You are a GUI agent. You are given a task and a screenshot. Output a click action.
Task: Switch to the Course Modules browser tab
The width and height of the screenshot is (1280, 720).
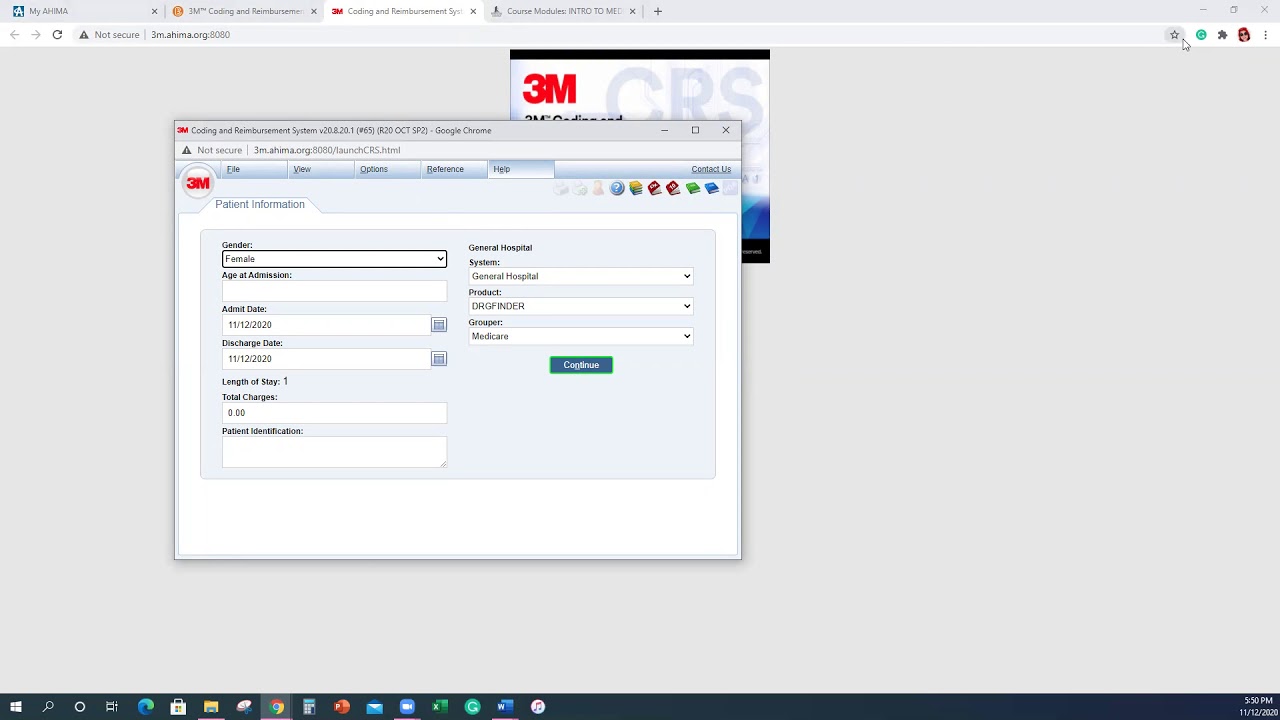click(563, 11)
